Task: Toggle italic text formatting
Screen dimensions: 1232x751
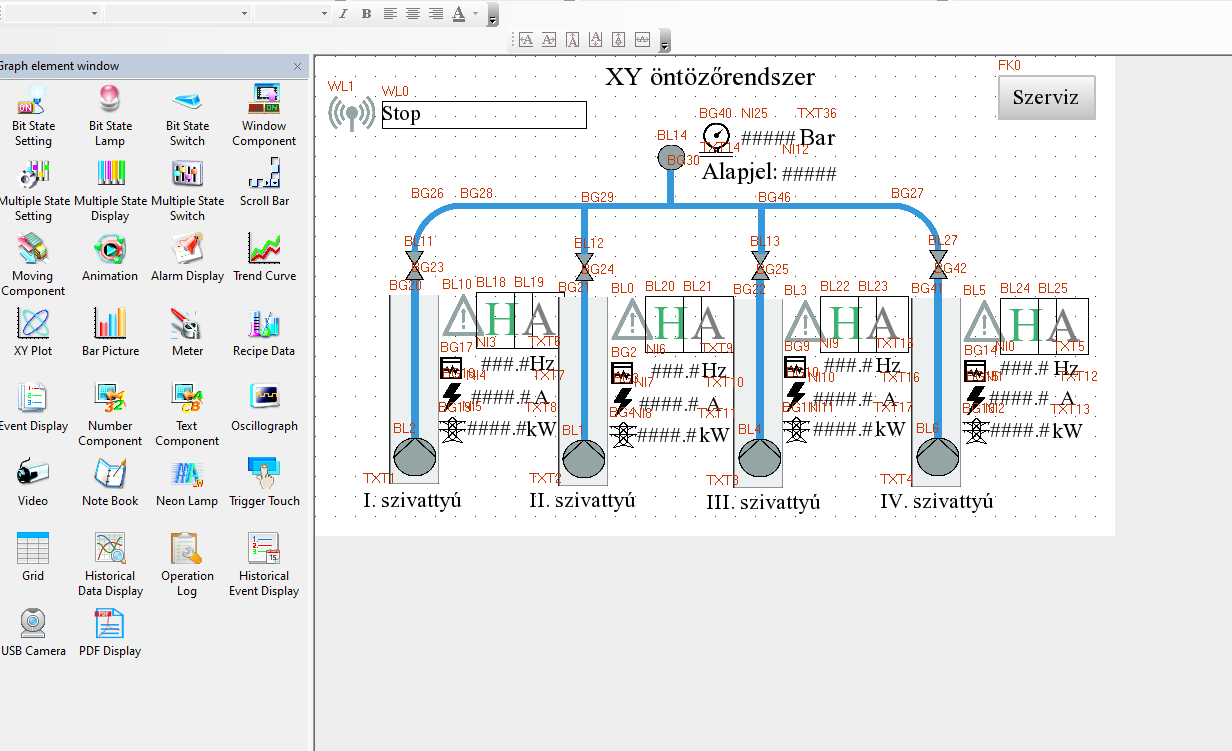Action: click(x=343, y=14)
